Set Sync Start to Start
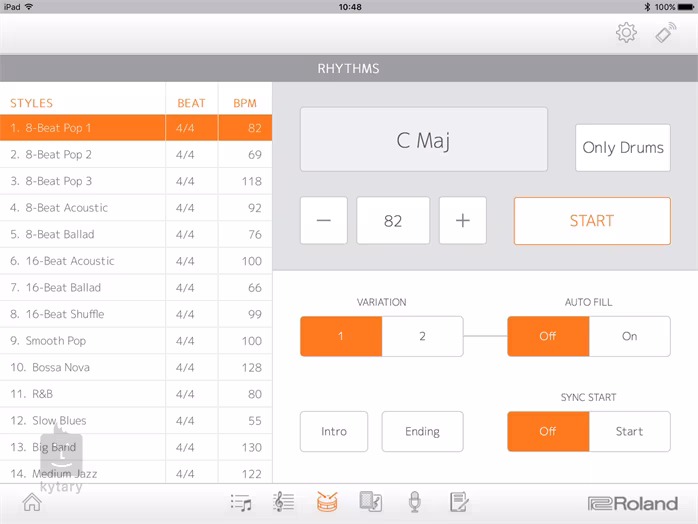Image resolution: width=698 pixels, height=524 pixels. (629, 431)
